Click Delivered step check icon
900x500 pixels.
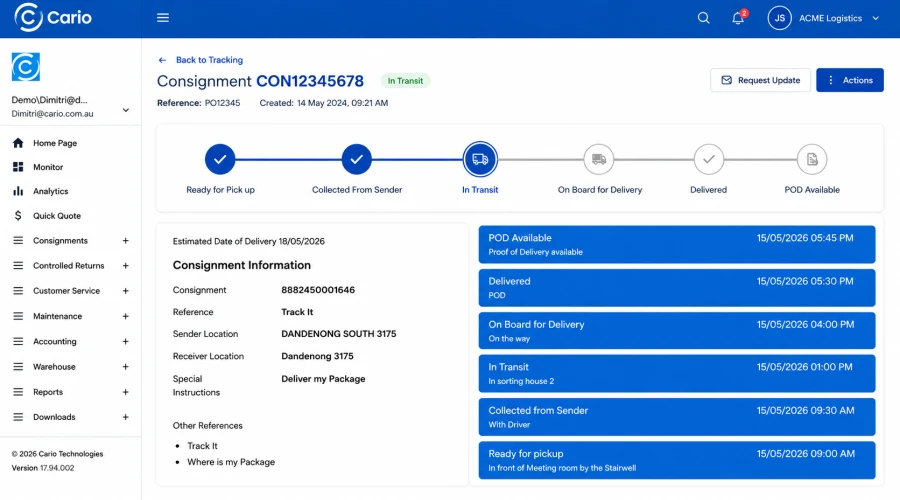pos(709,159)
